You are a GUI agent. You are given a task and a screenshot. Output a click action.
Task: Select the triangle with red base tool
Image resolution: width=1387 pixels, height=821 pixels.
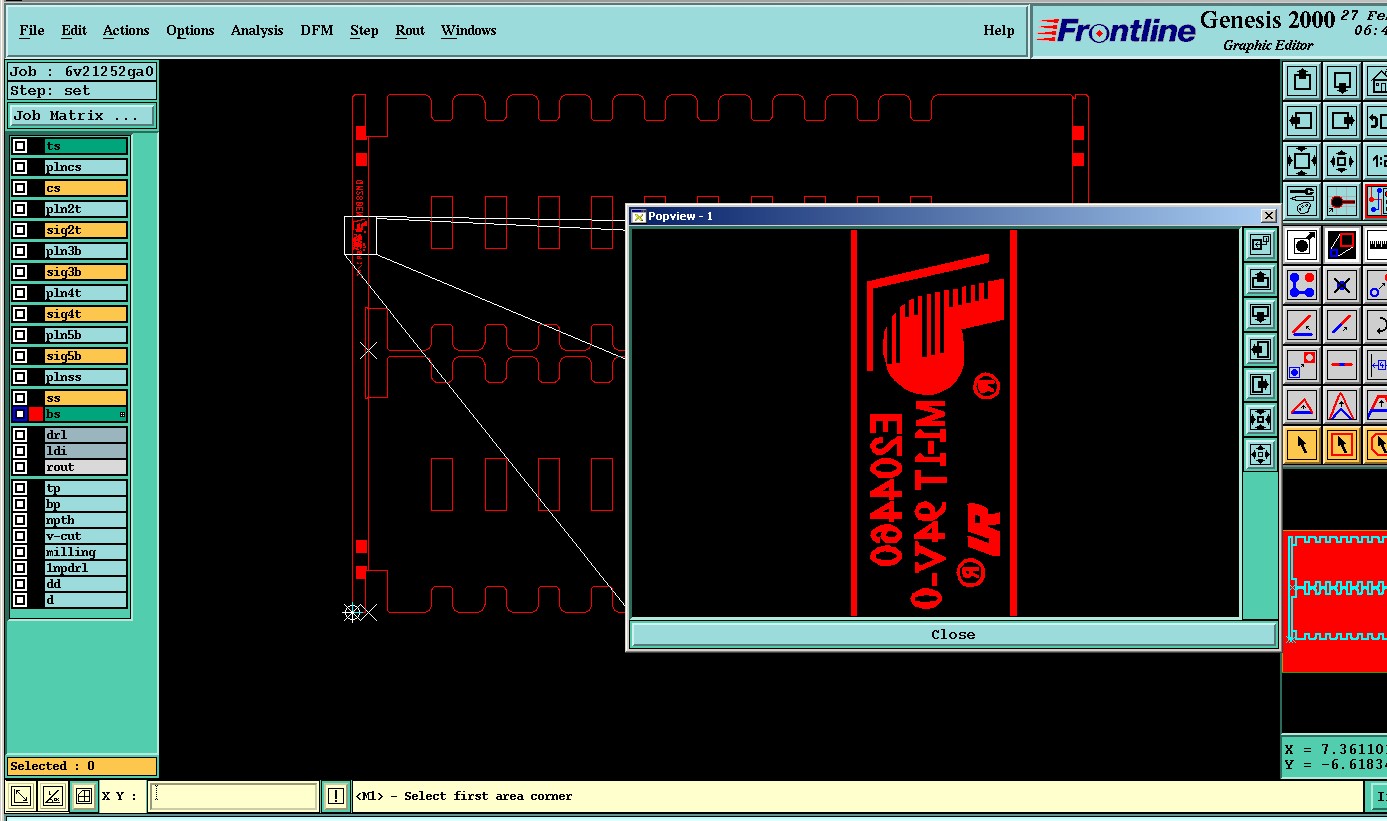[1301, 406]
